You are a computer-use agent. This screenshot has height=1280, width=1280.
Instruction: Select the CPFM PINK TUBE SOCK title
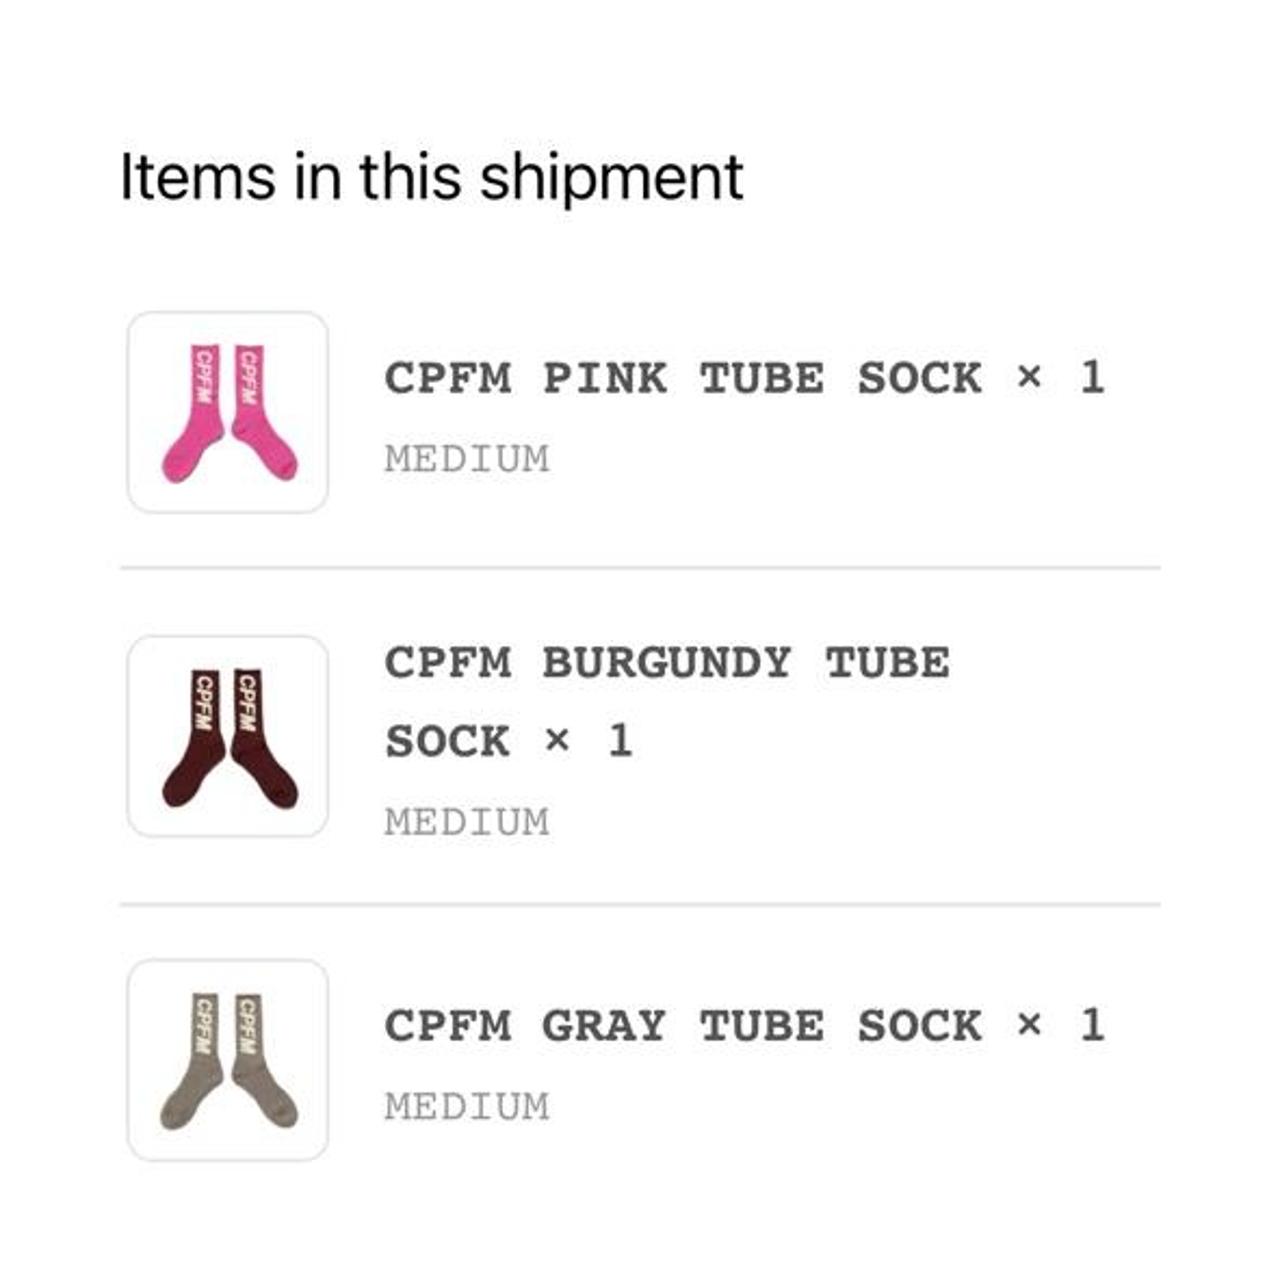point(683,379)
